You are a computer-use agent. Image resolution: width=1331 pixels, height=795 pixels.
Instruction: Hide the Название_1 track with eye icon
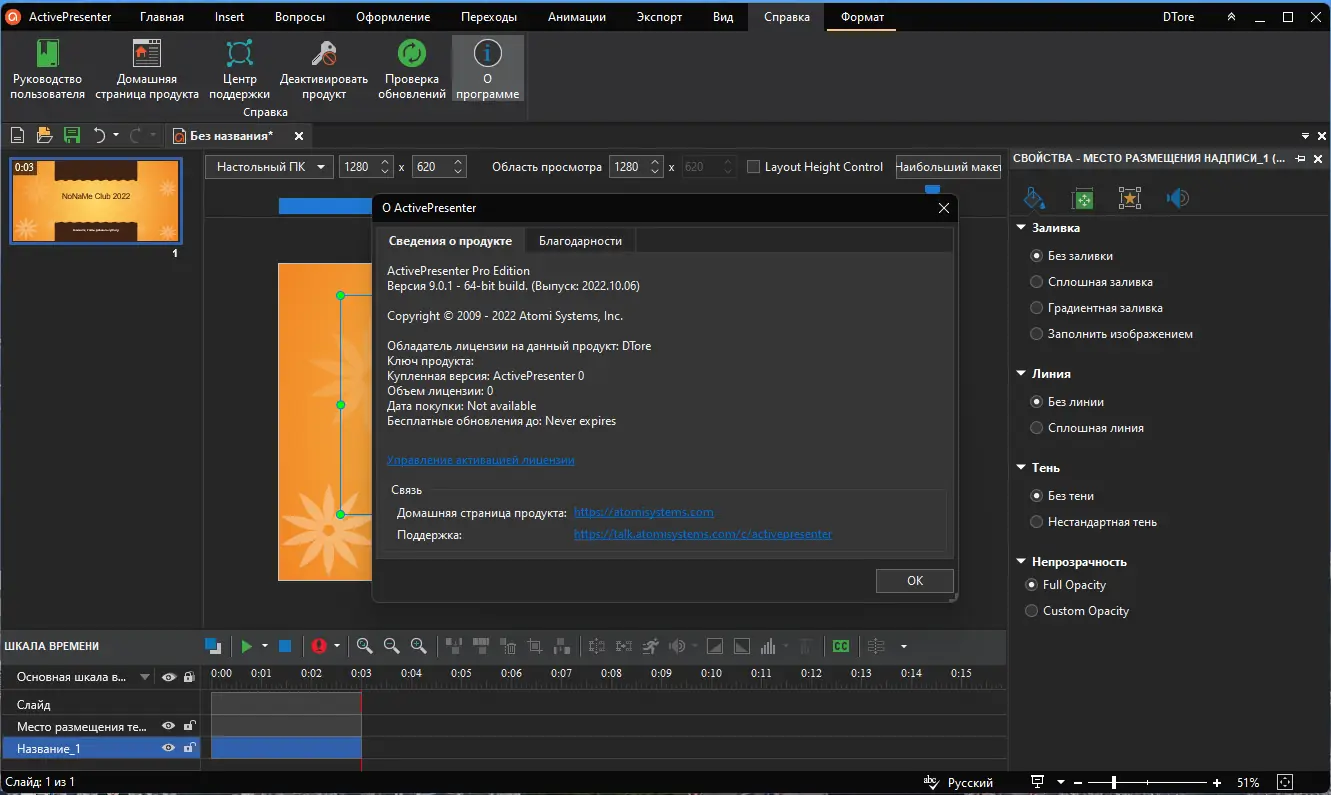click(168, 748)
